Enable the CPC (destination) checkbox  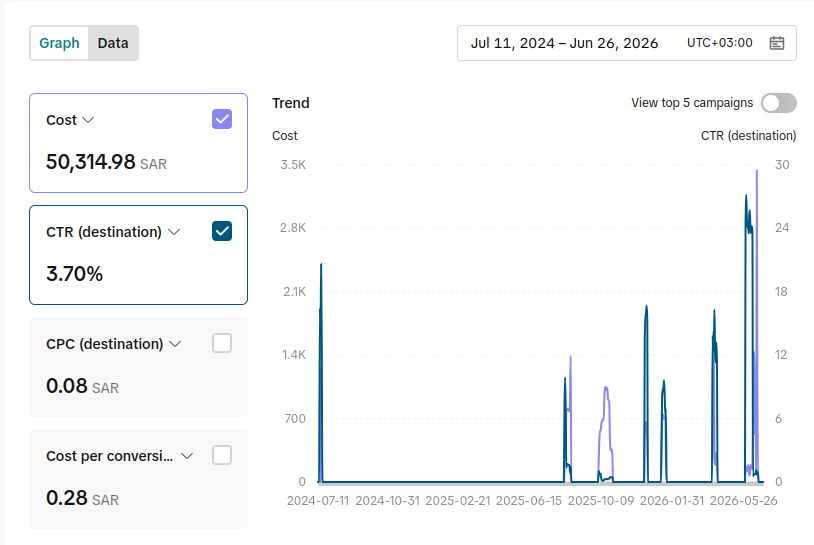coord(222,344)
